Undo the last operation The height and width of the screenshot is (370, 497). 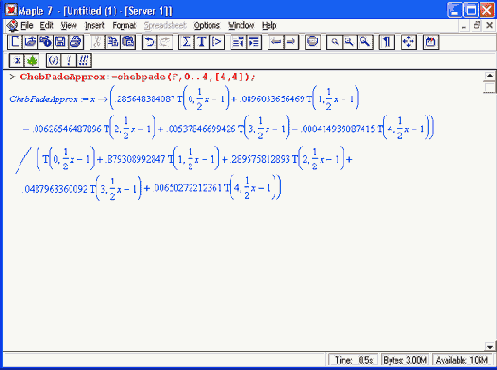tap(150, 42)
